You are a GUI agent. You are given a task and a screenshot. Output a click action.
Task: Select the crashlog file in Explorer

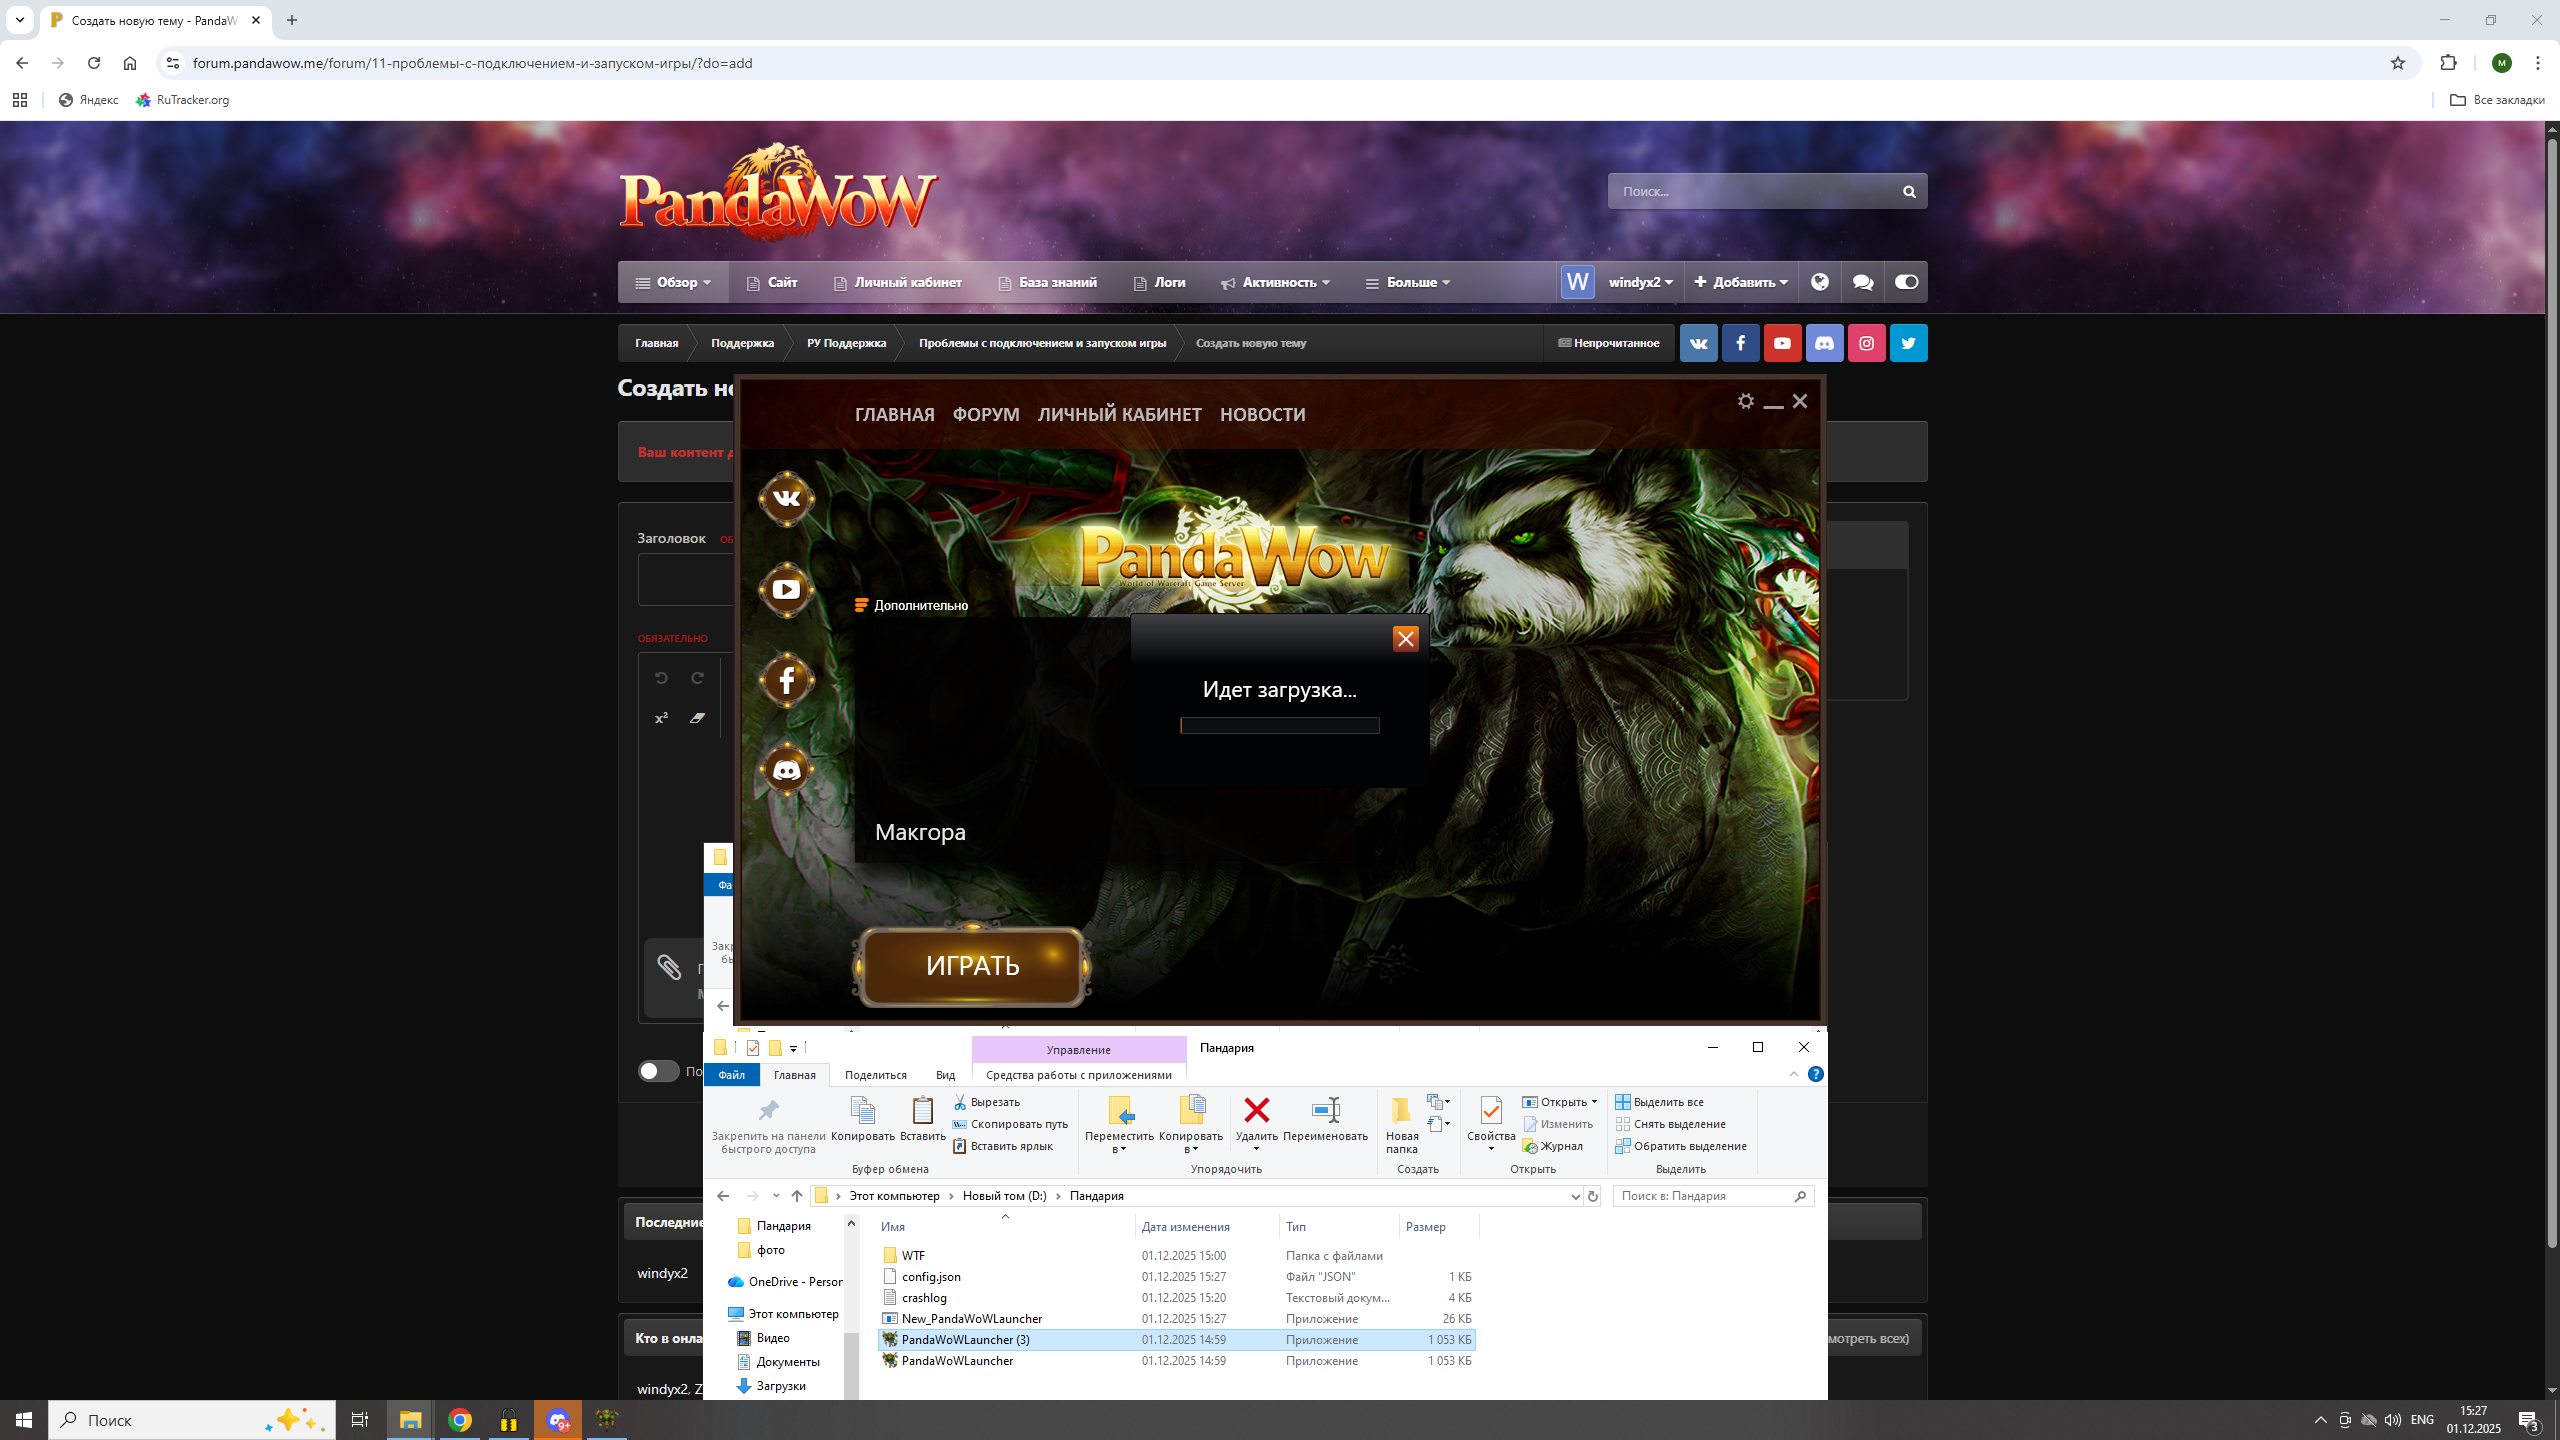click(924, 1297)
